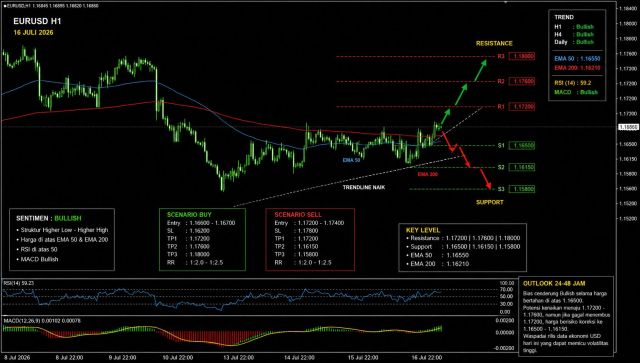The height and width of the screenshot is (363, 640).
Task: Select the S1 price box 1.16500
Action: (522, 145)
